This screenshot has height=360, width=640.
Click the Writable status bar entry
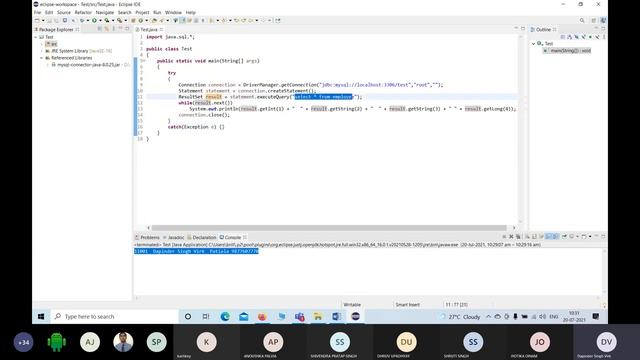click(352, 305)
